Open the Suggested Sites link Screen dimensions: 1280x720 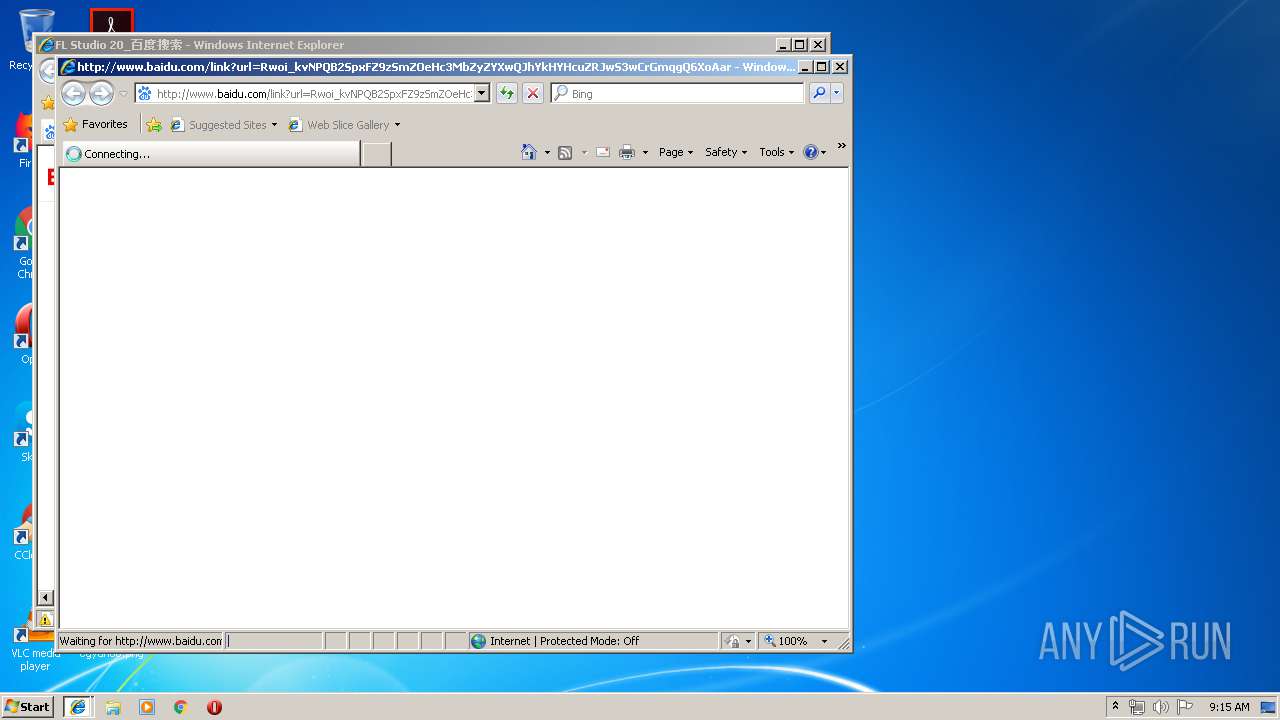(x=223, y=125)
